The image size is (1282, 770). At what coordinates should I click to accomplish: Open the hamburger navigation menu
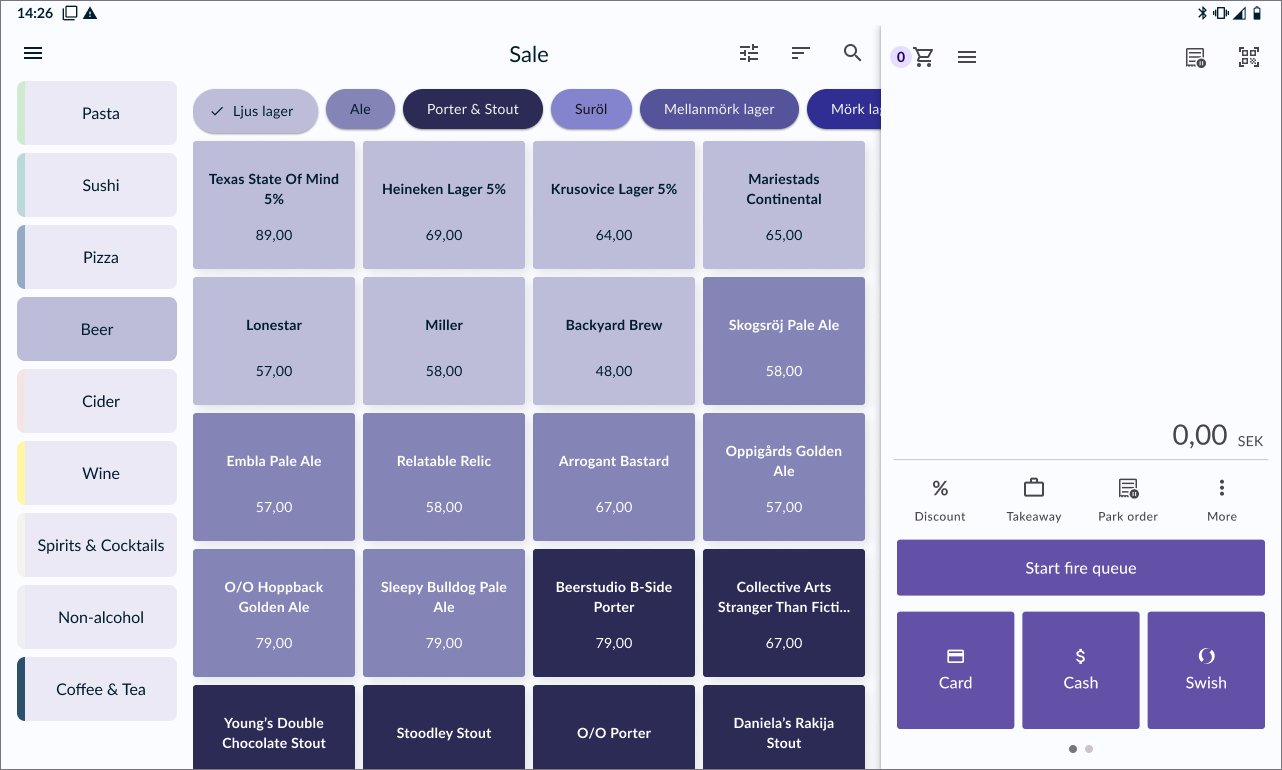click(x=33, y=54)
